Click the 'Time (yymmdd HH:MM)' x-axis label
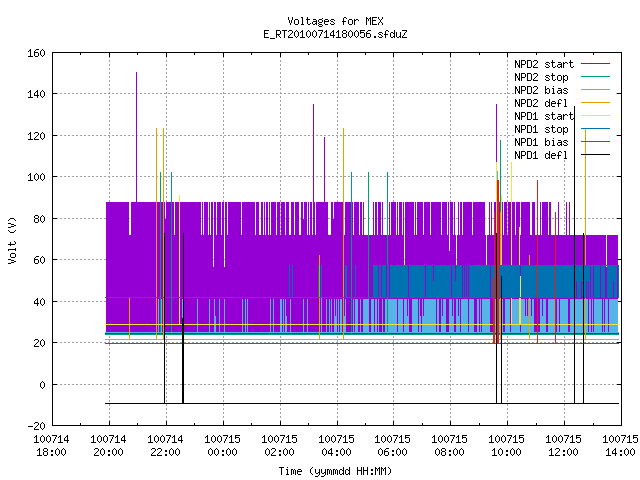 click(x=335, y=471)
